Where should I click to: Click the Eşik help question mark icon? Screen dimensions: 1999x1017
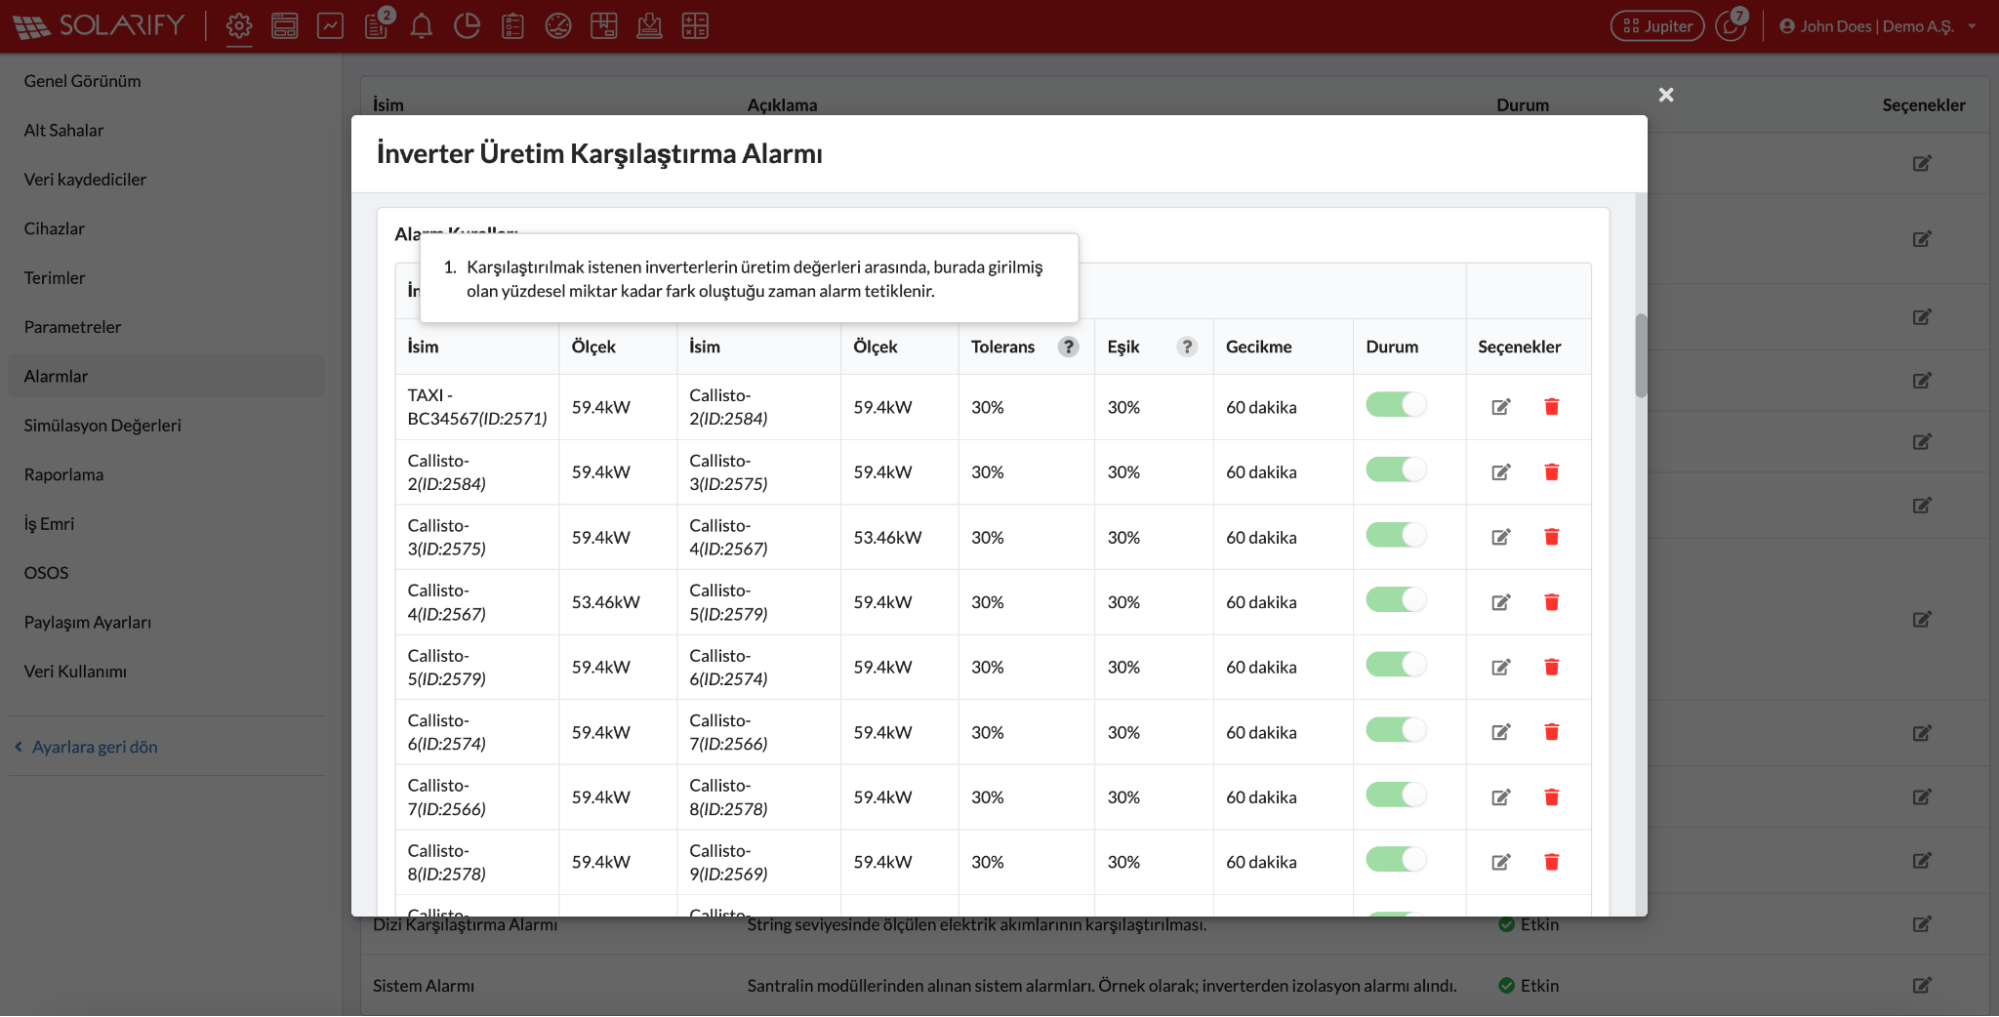coord(1187,347)
